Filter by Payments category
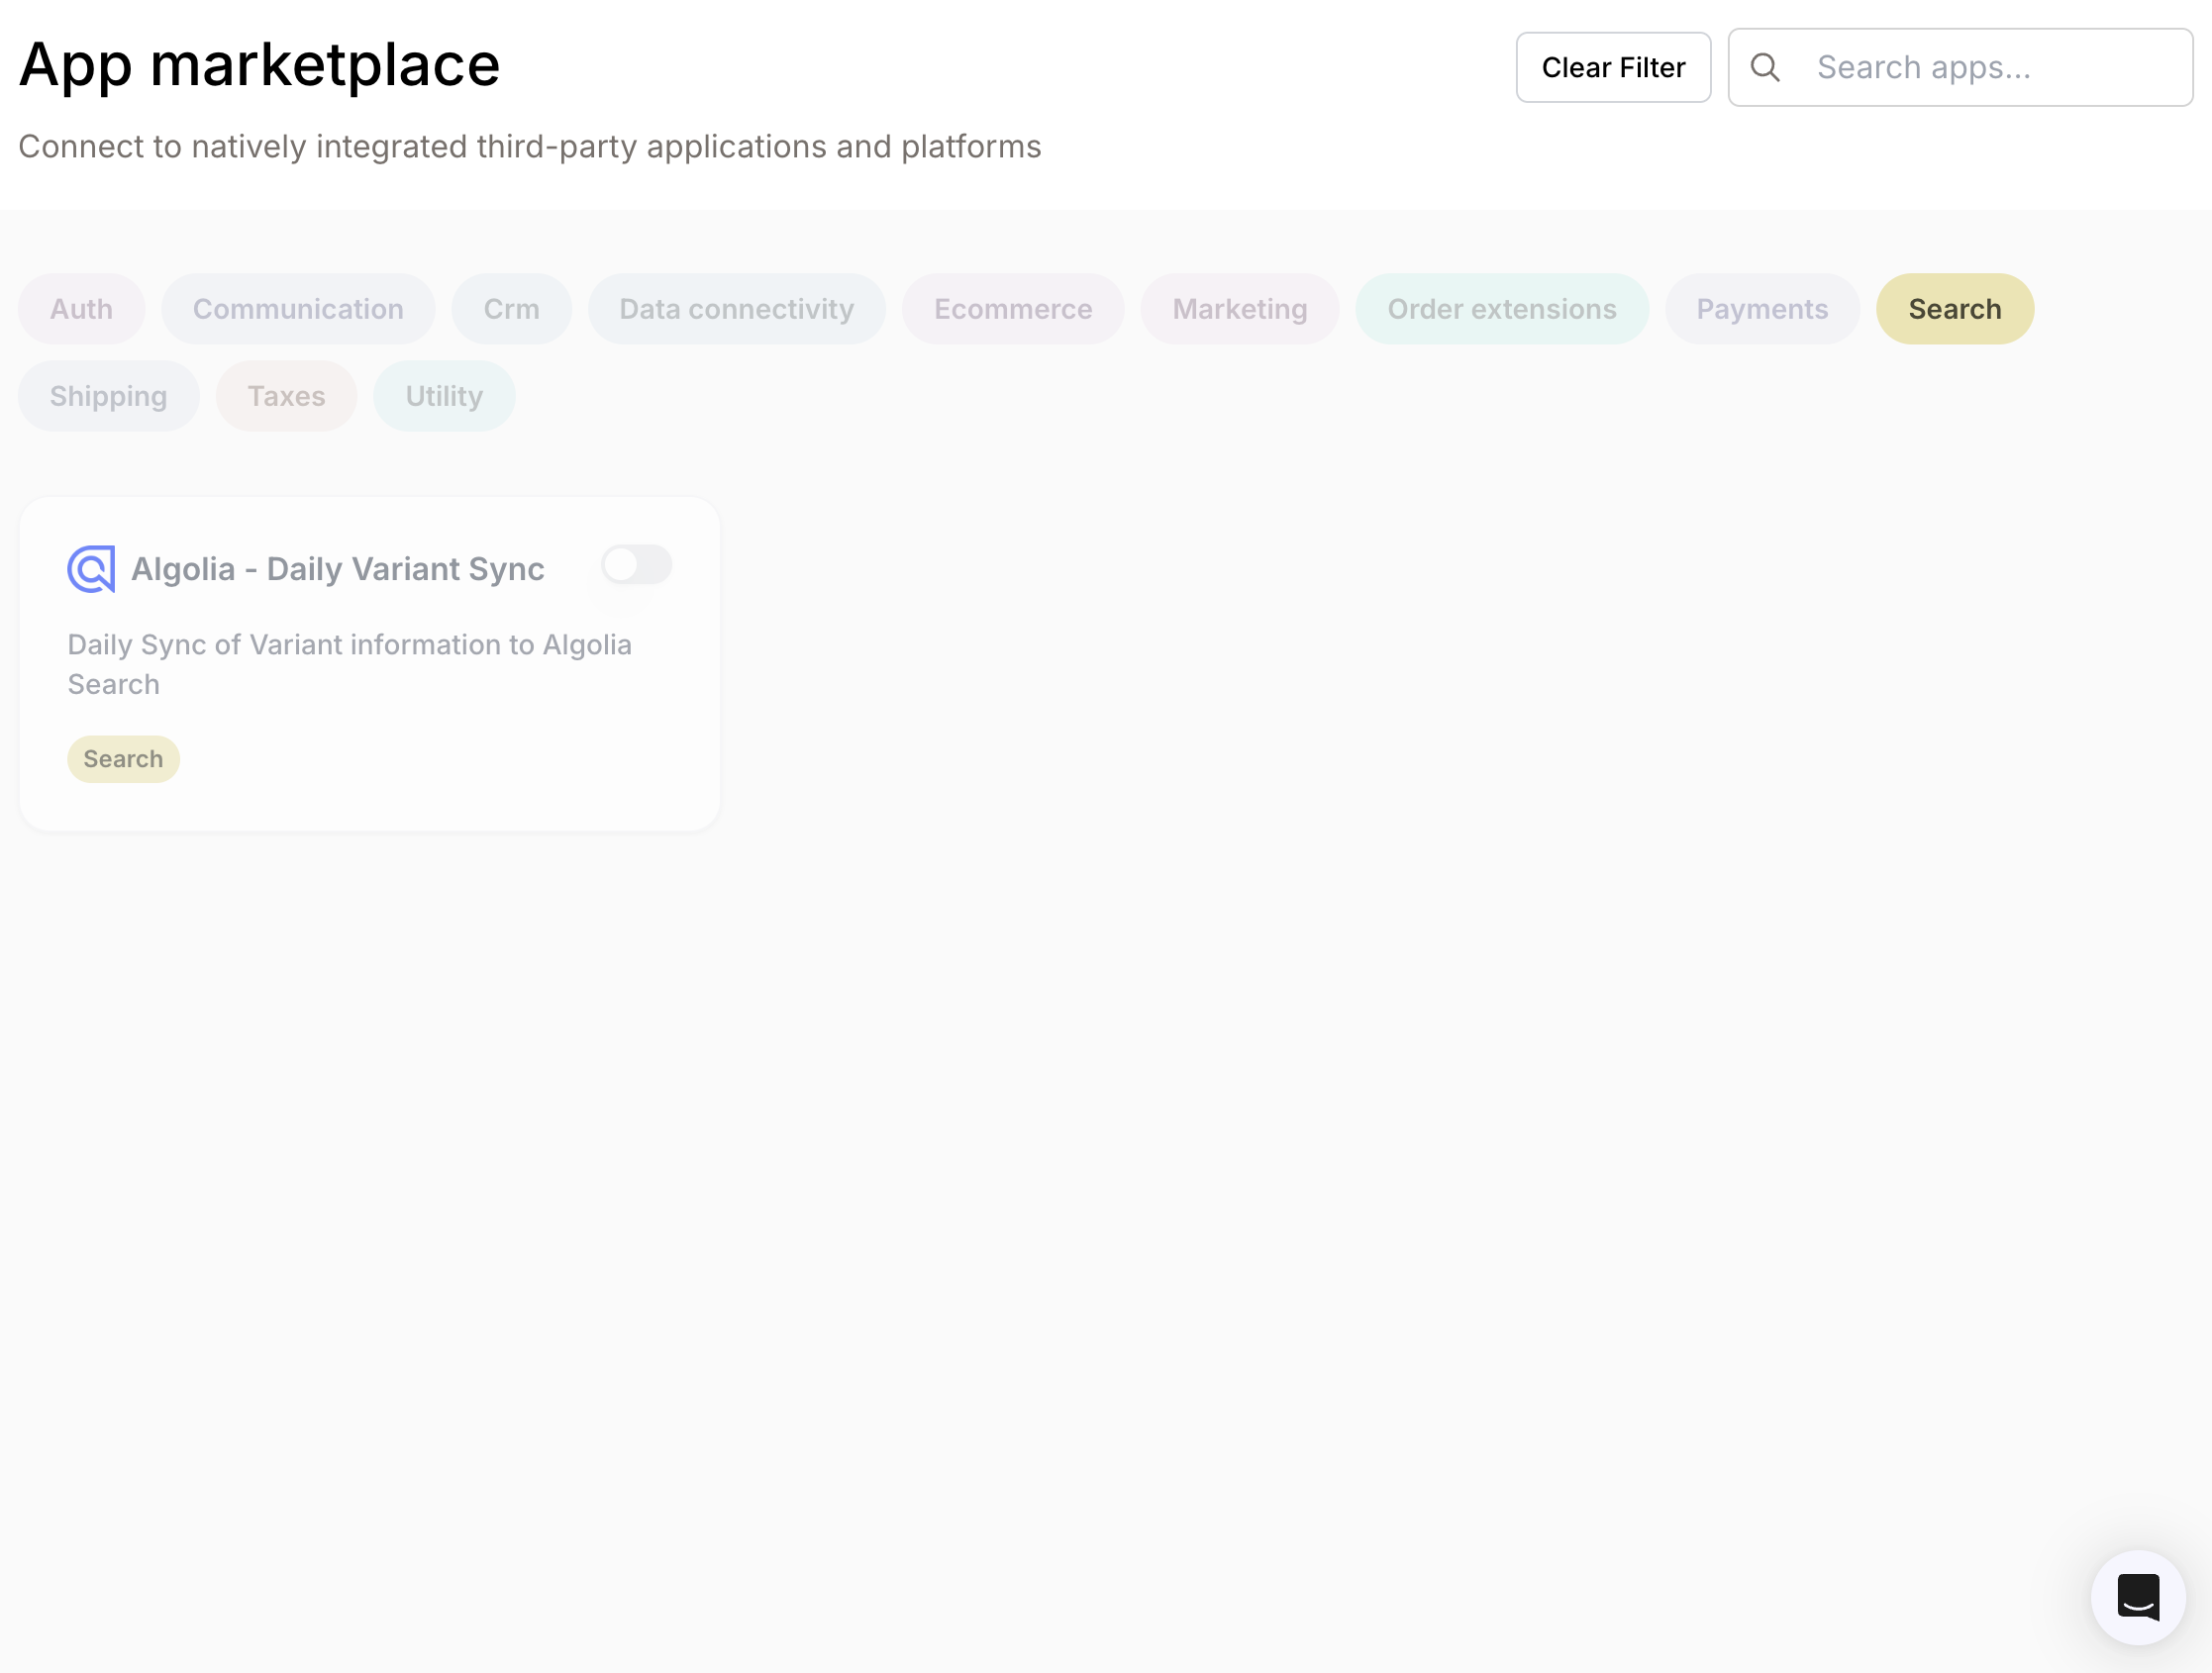Screen dimensions: 2212x1673 pyautogui.click(x=1762, y=308)
